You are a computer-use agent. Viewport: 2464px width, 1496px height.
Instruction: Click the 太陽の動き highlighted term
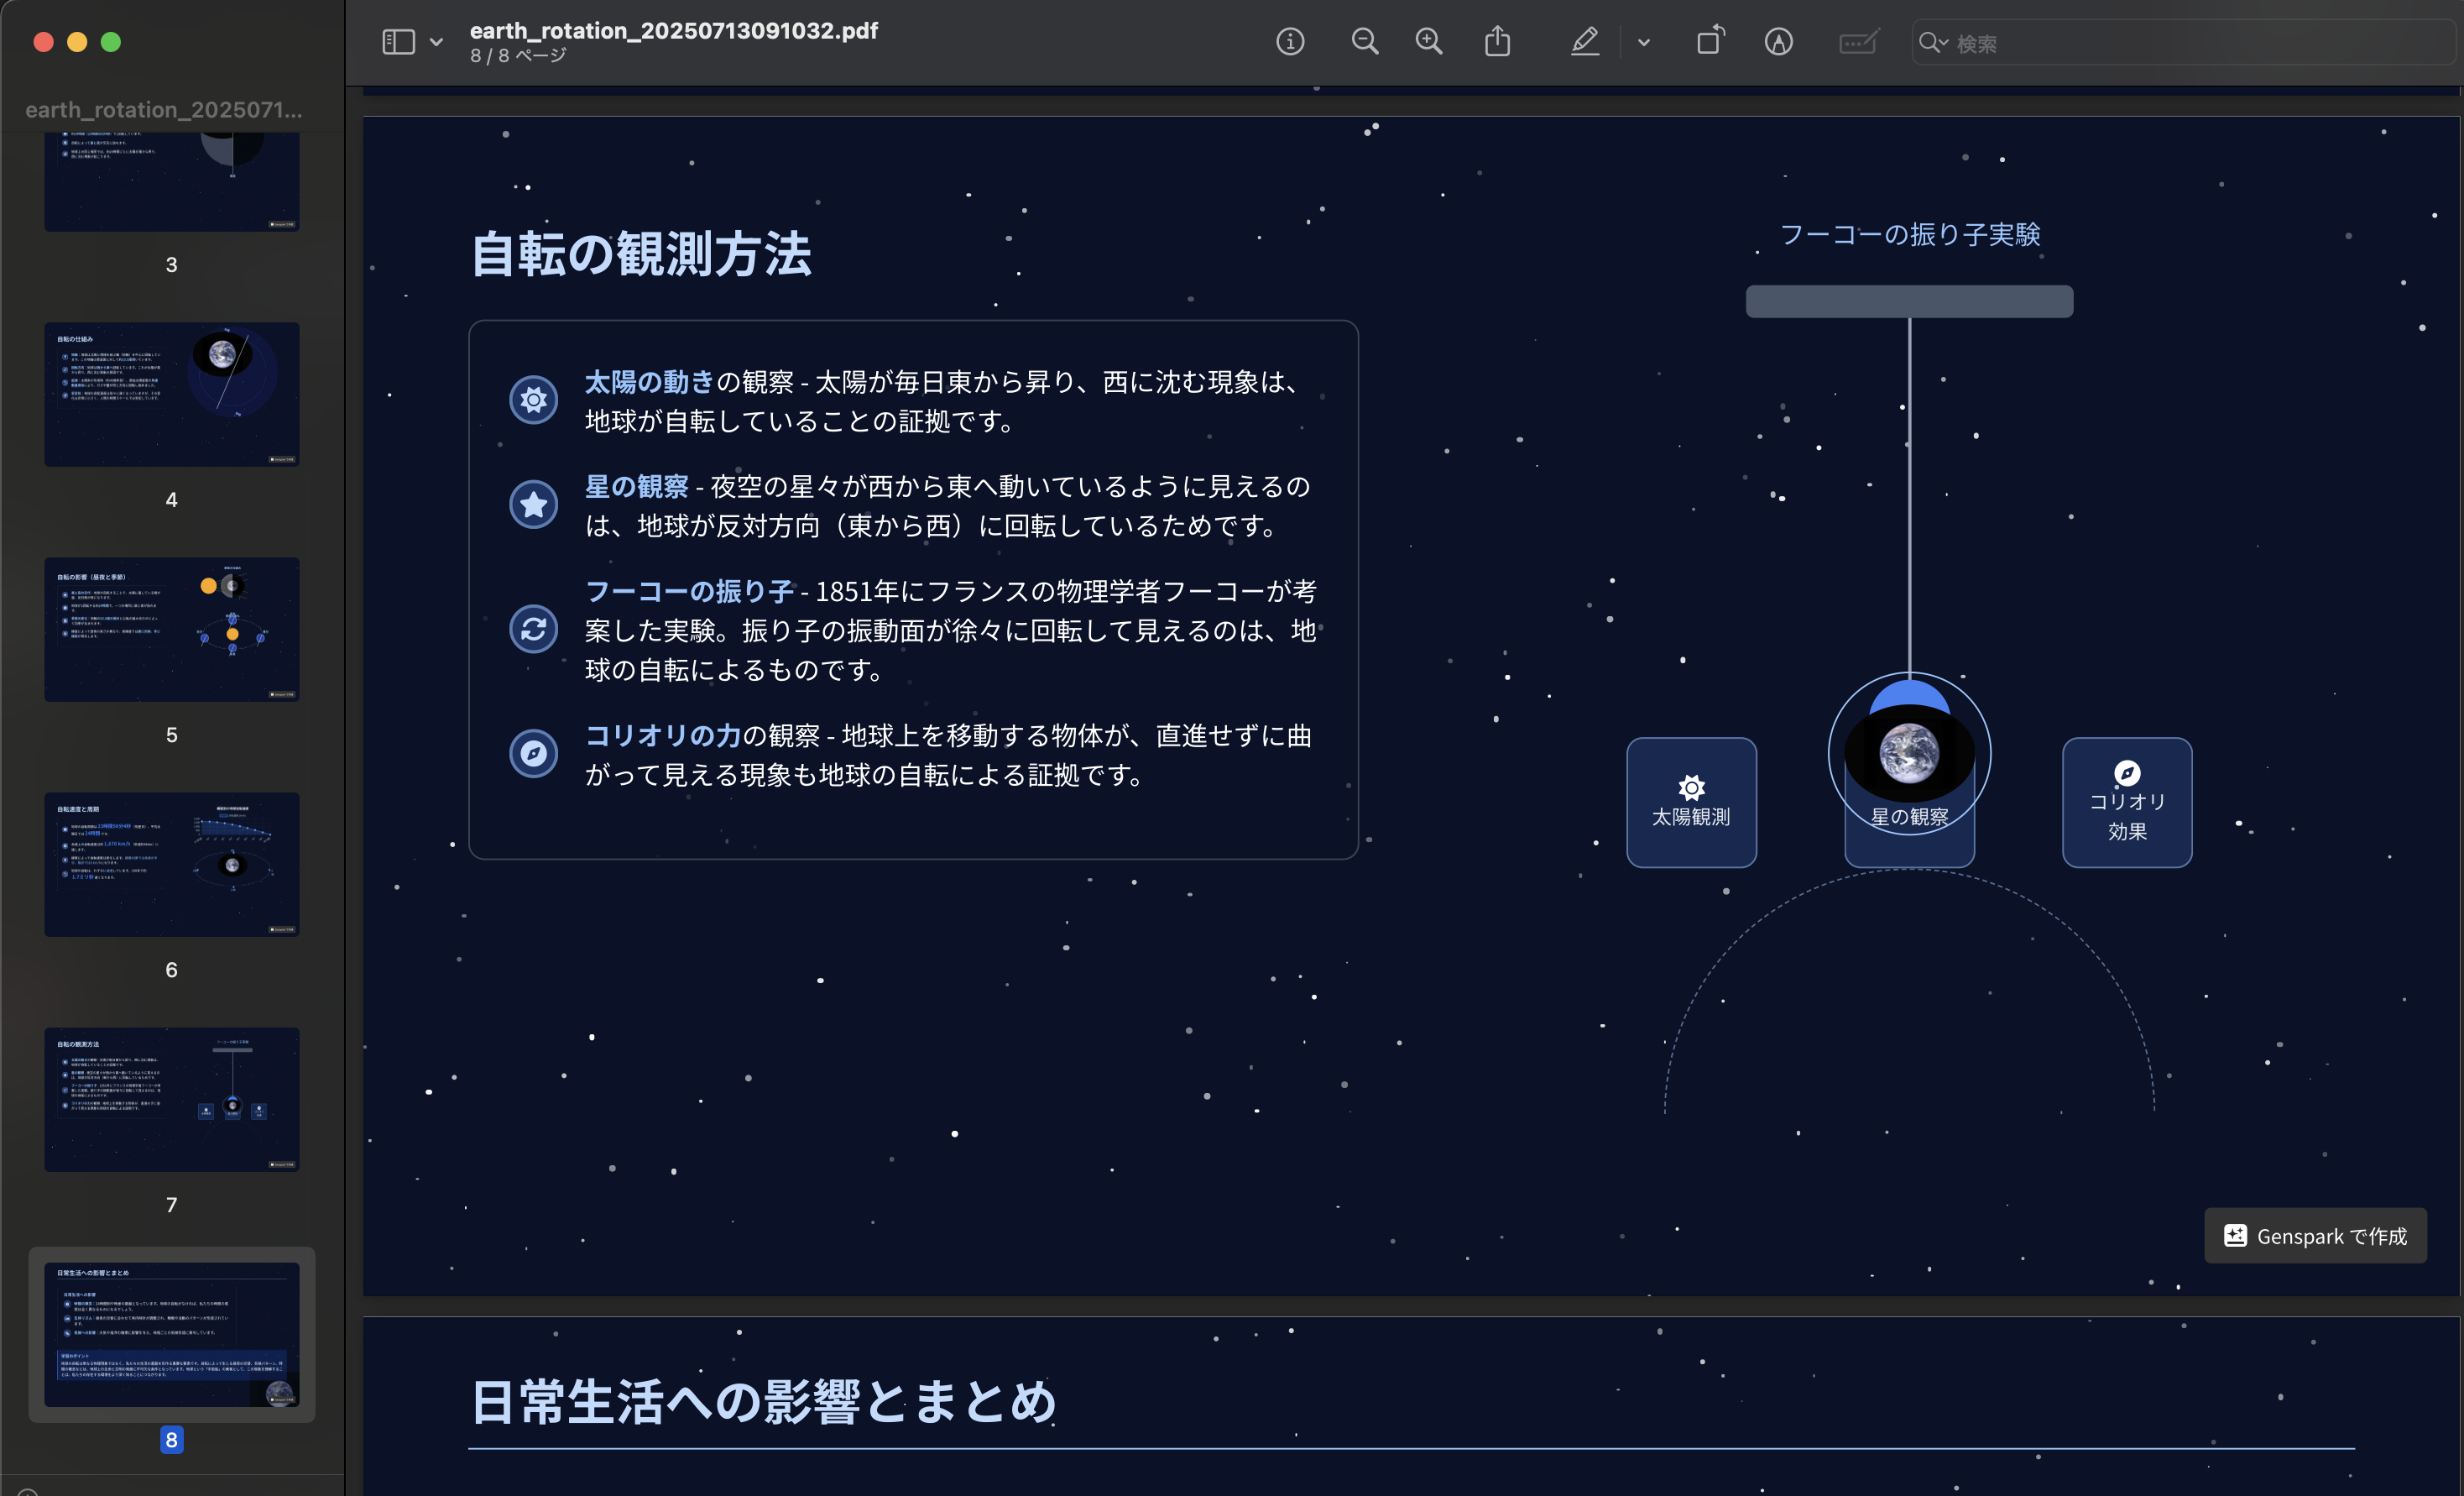[x=649, y=381]
